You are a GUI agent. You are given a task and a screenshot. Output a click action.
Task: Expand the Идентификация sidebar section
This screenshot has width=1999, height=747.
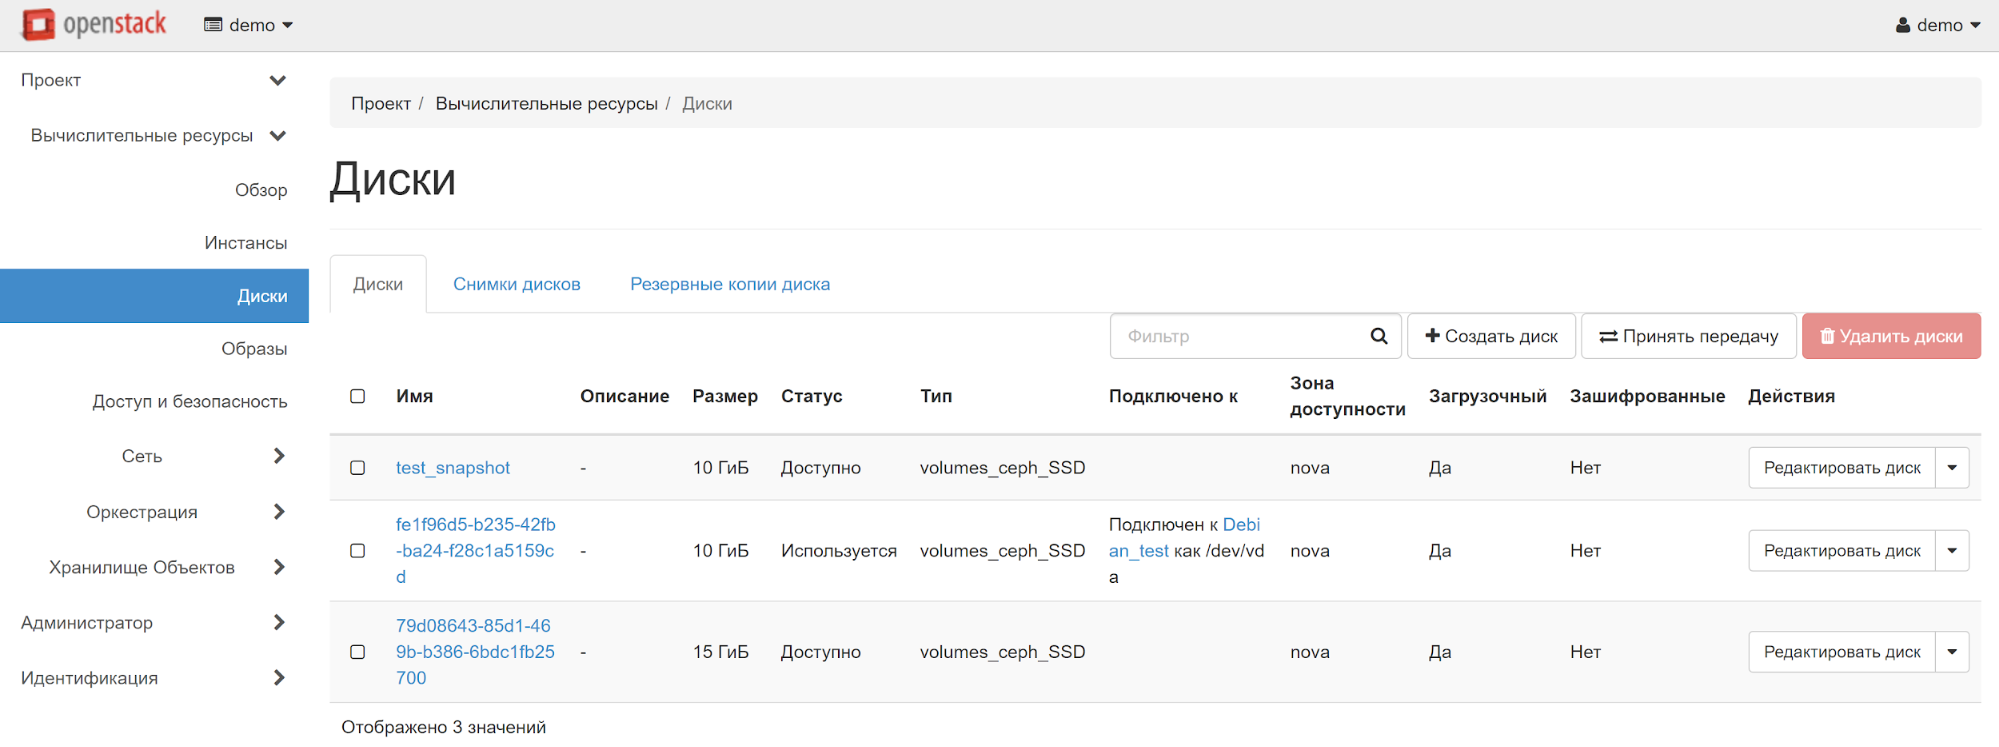click(154, 678)
